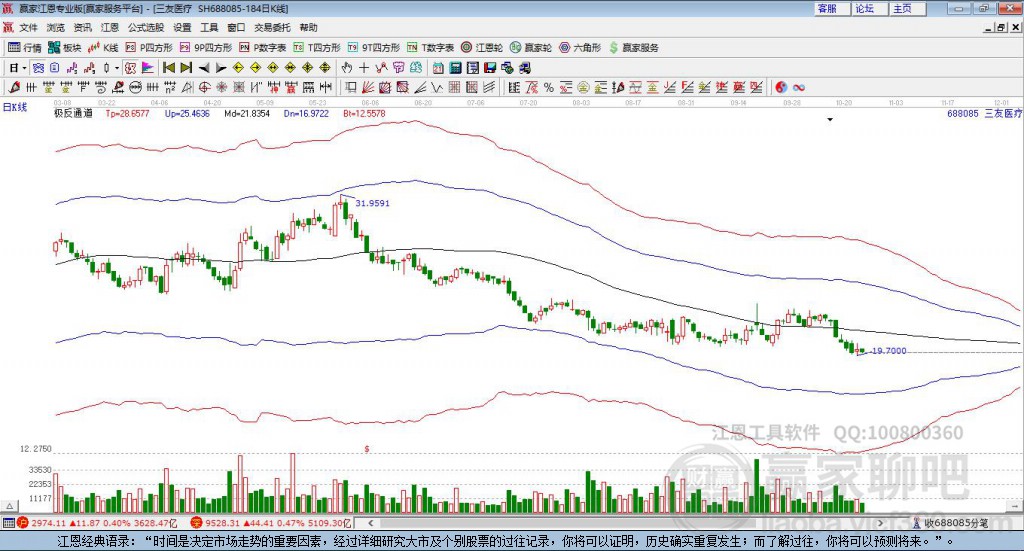Image resolution: width=1024 pixels, height=551 pixels.
Task: Open the calendar icon in toolbar
Action: (x=438, y=68)
